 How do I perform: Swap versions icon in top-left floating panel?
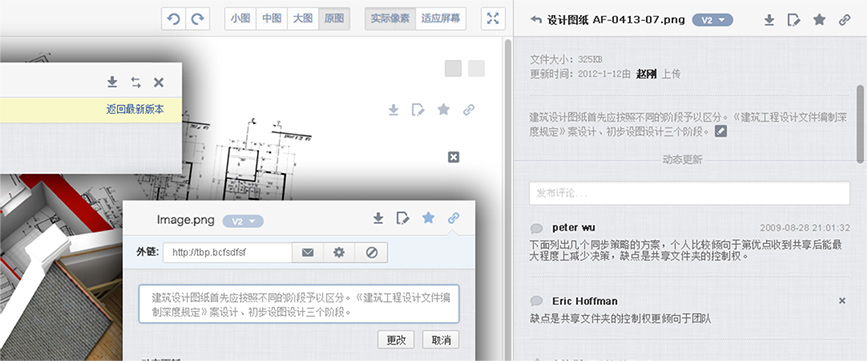(x=135, y=82)
